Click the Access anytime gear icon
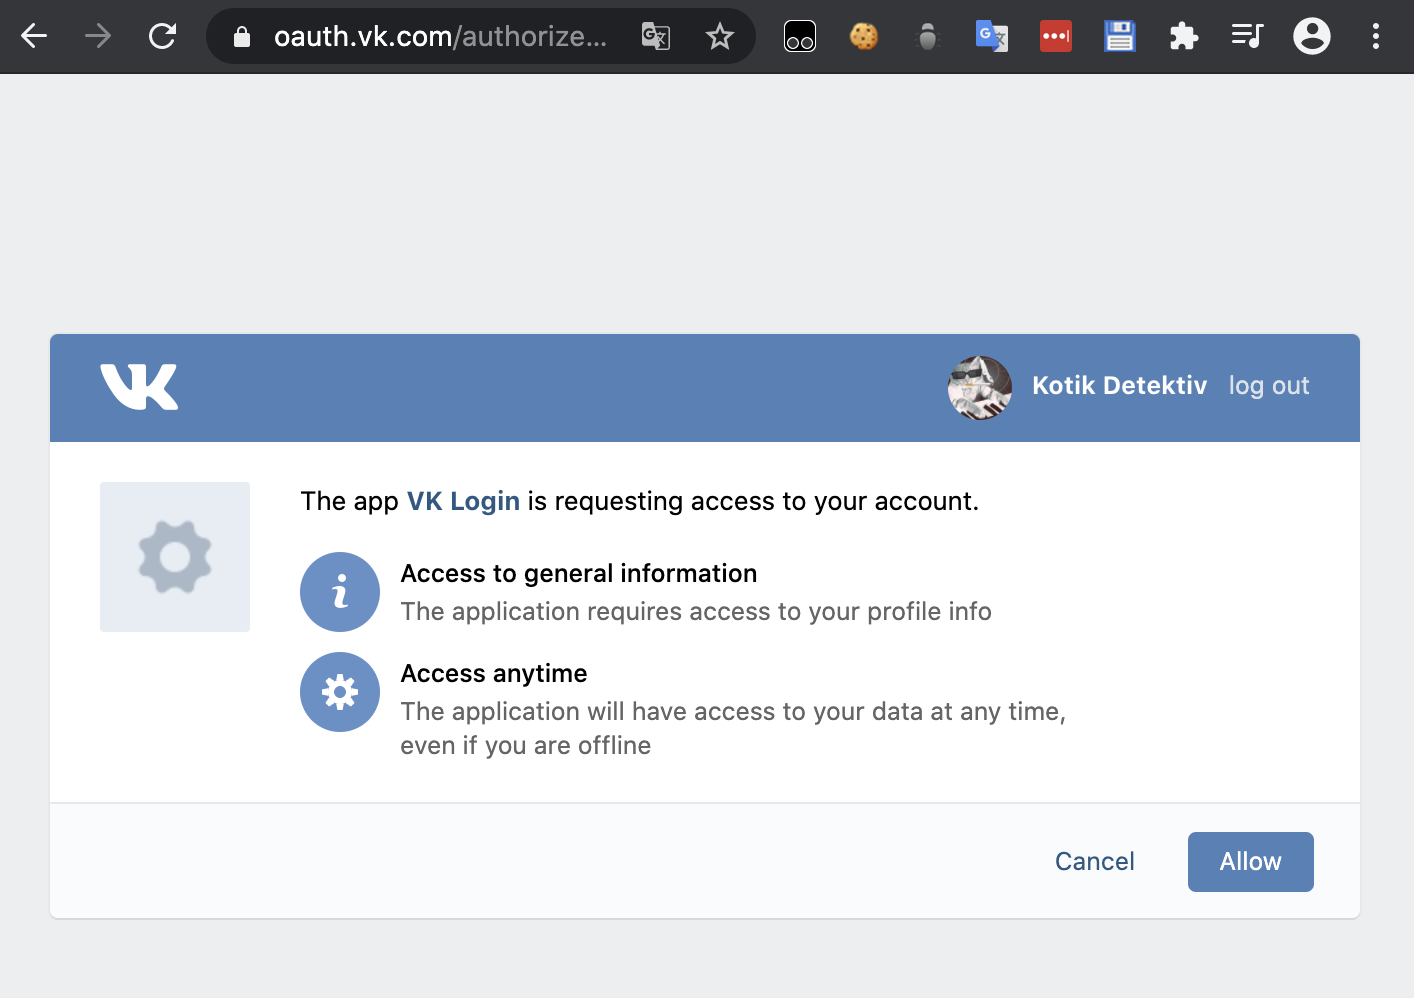Screen dimensions: 1414x998 click(x=340, y=692)
